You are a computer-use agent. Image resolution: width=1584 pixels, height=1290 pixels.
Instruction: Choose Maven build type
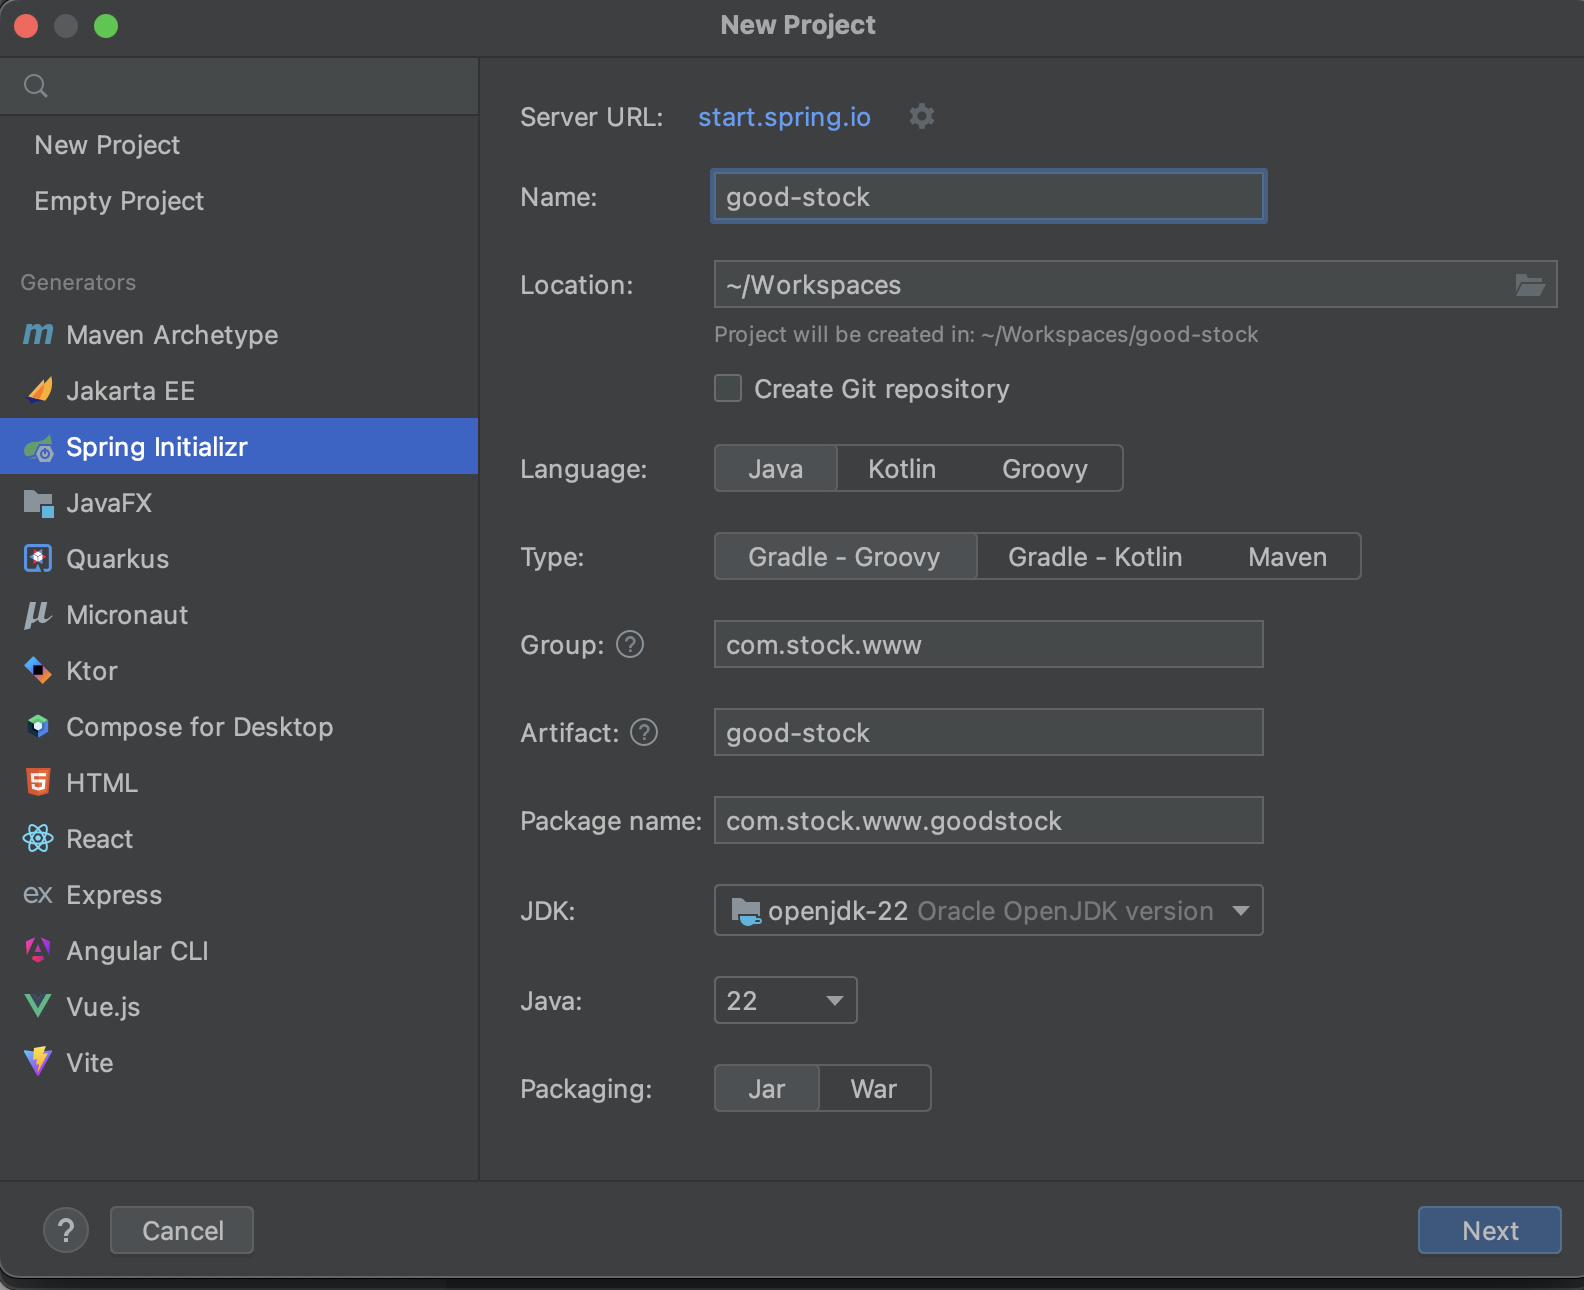click(x=1288, y=556)
